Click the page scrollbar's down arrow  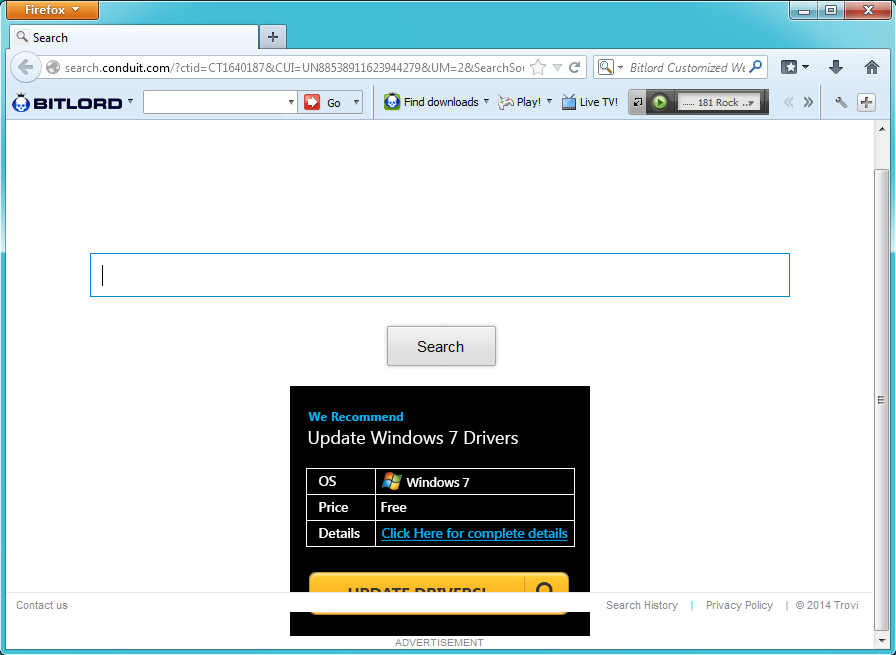[882, 641]
